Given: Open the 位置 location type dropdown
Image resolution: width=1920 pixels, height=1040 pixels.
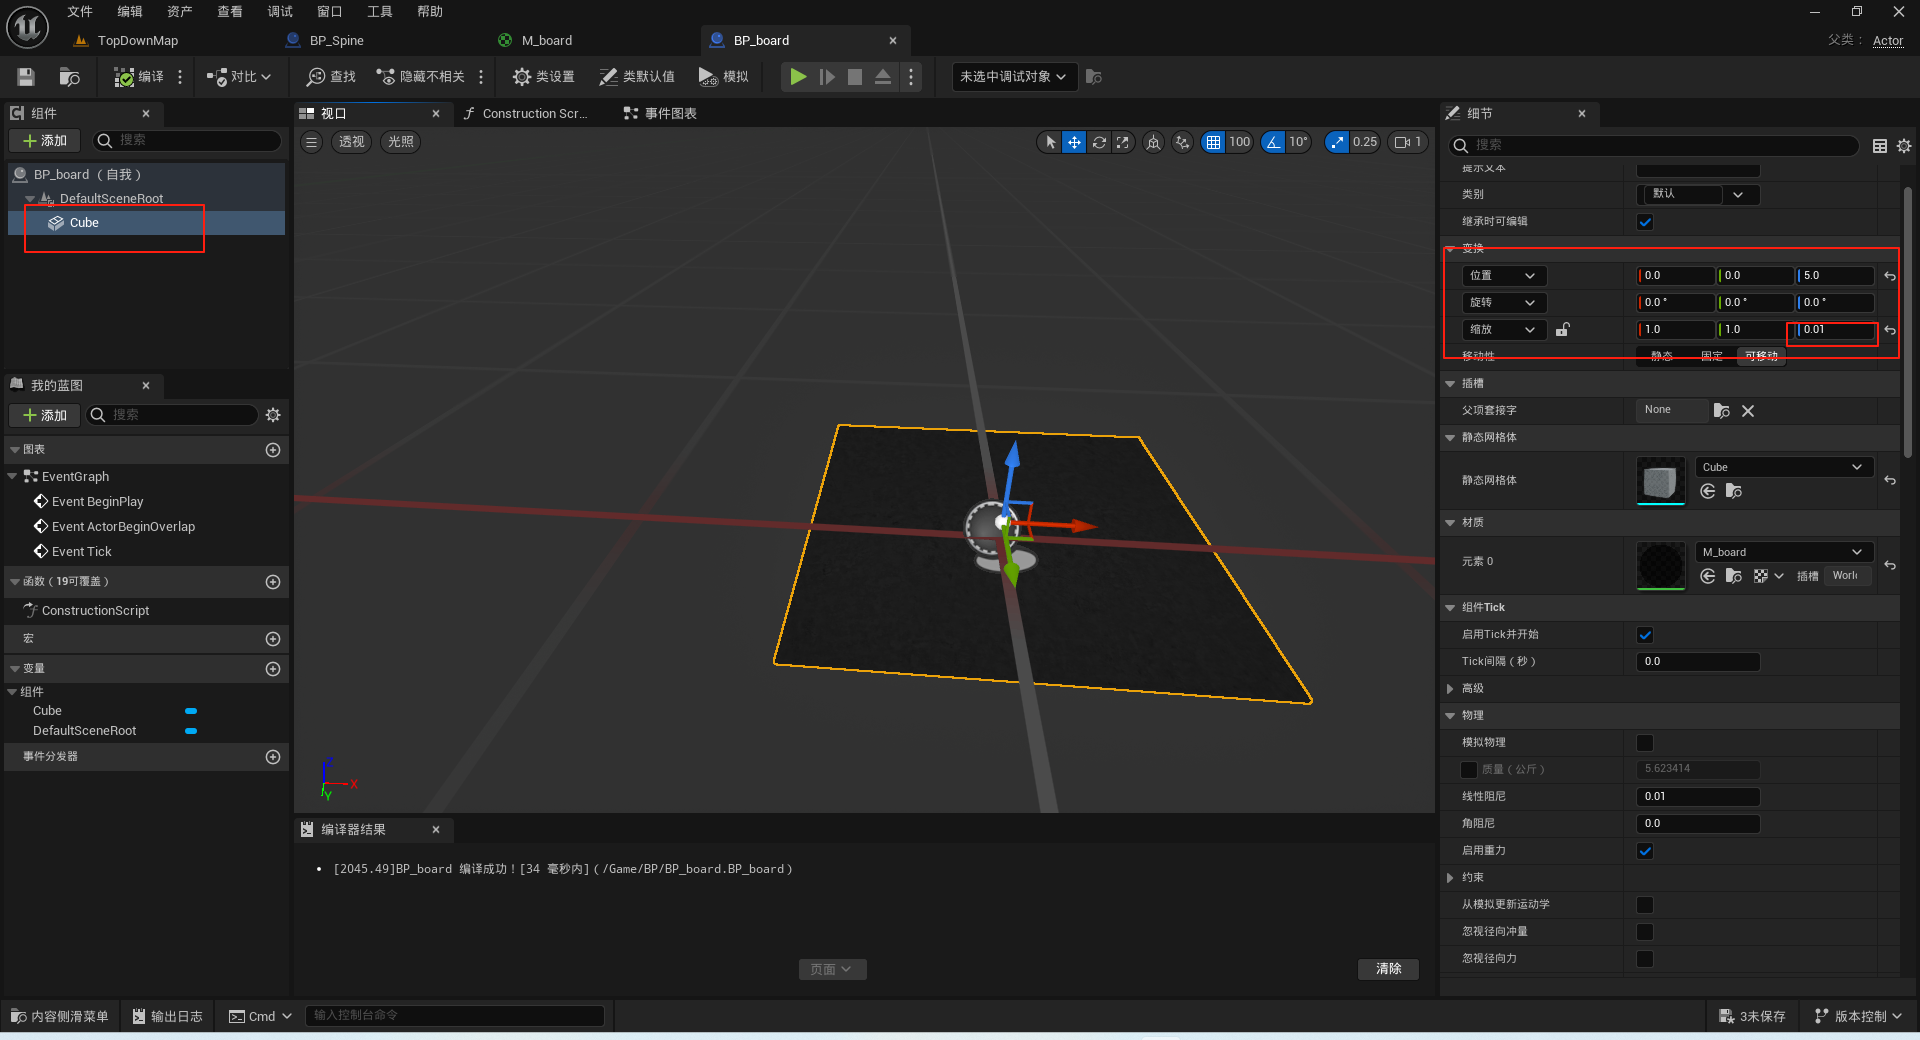Looking at the screenshot, I should pos(1503,276).
